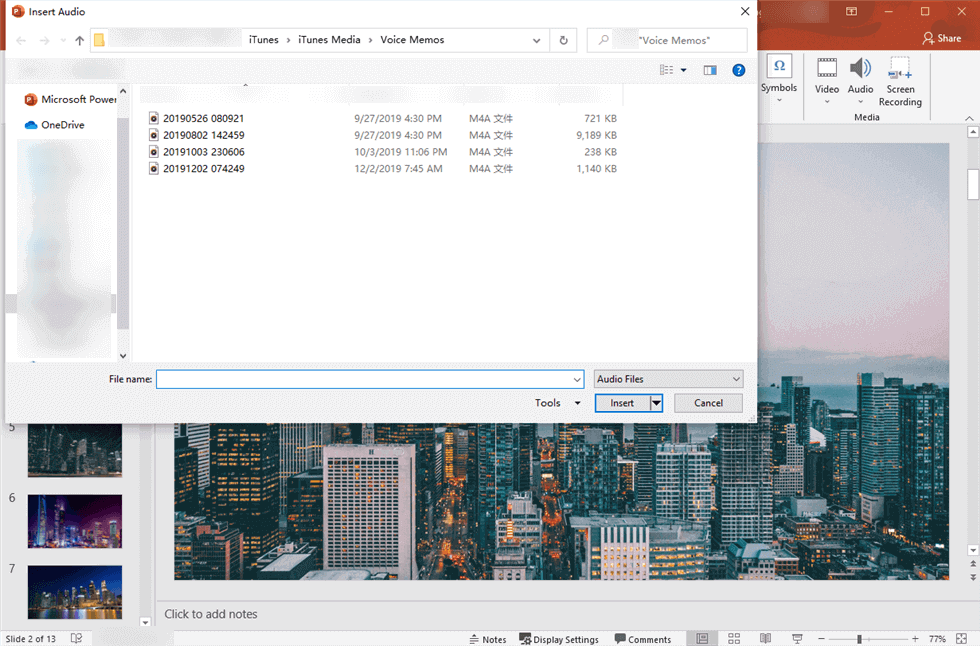The width and height of the screenshot is (980, 646).
Task: Click zoom out minus button
Action: [821, 639]
